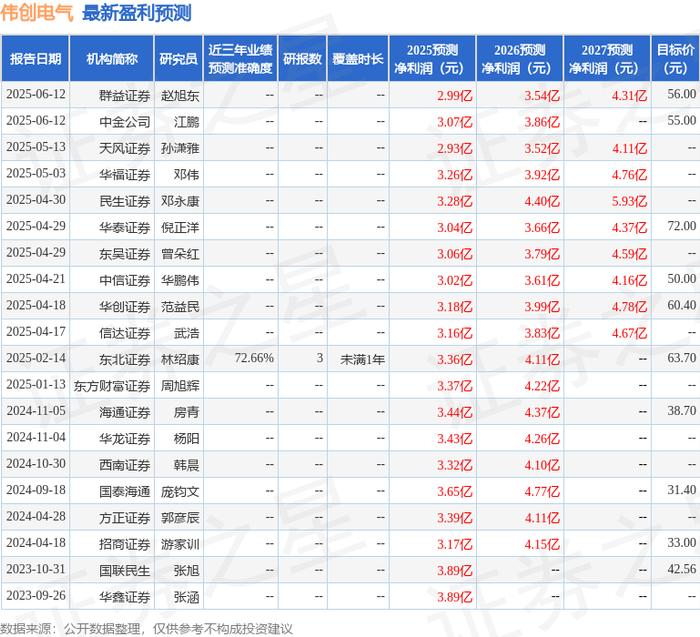Click target price 31.40
Image resolution: width=700 pixels, height=637 pixels.
pyautogui.click(x=682, y=490)
